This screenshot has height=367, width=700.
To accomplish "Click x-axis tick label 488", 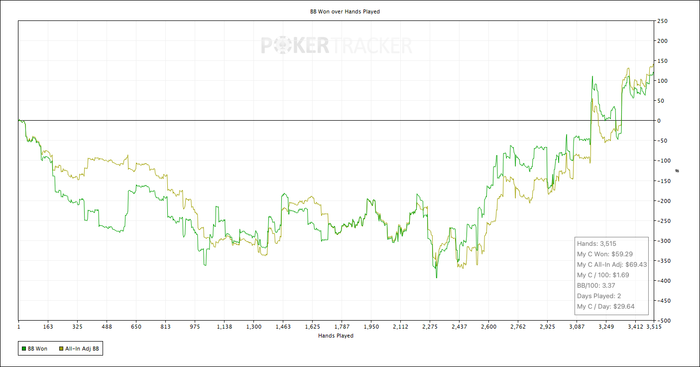I will tap(107, 327).
